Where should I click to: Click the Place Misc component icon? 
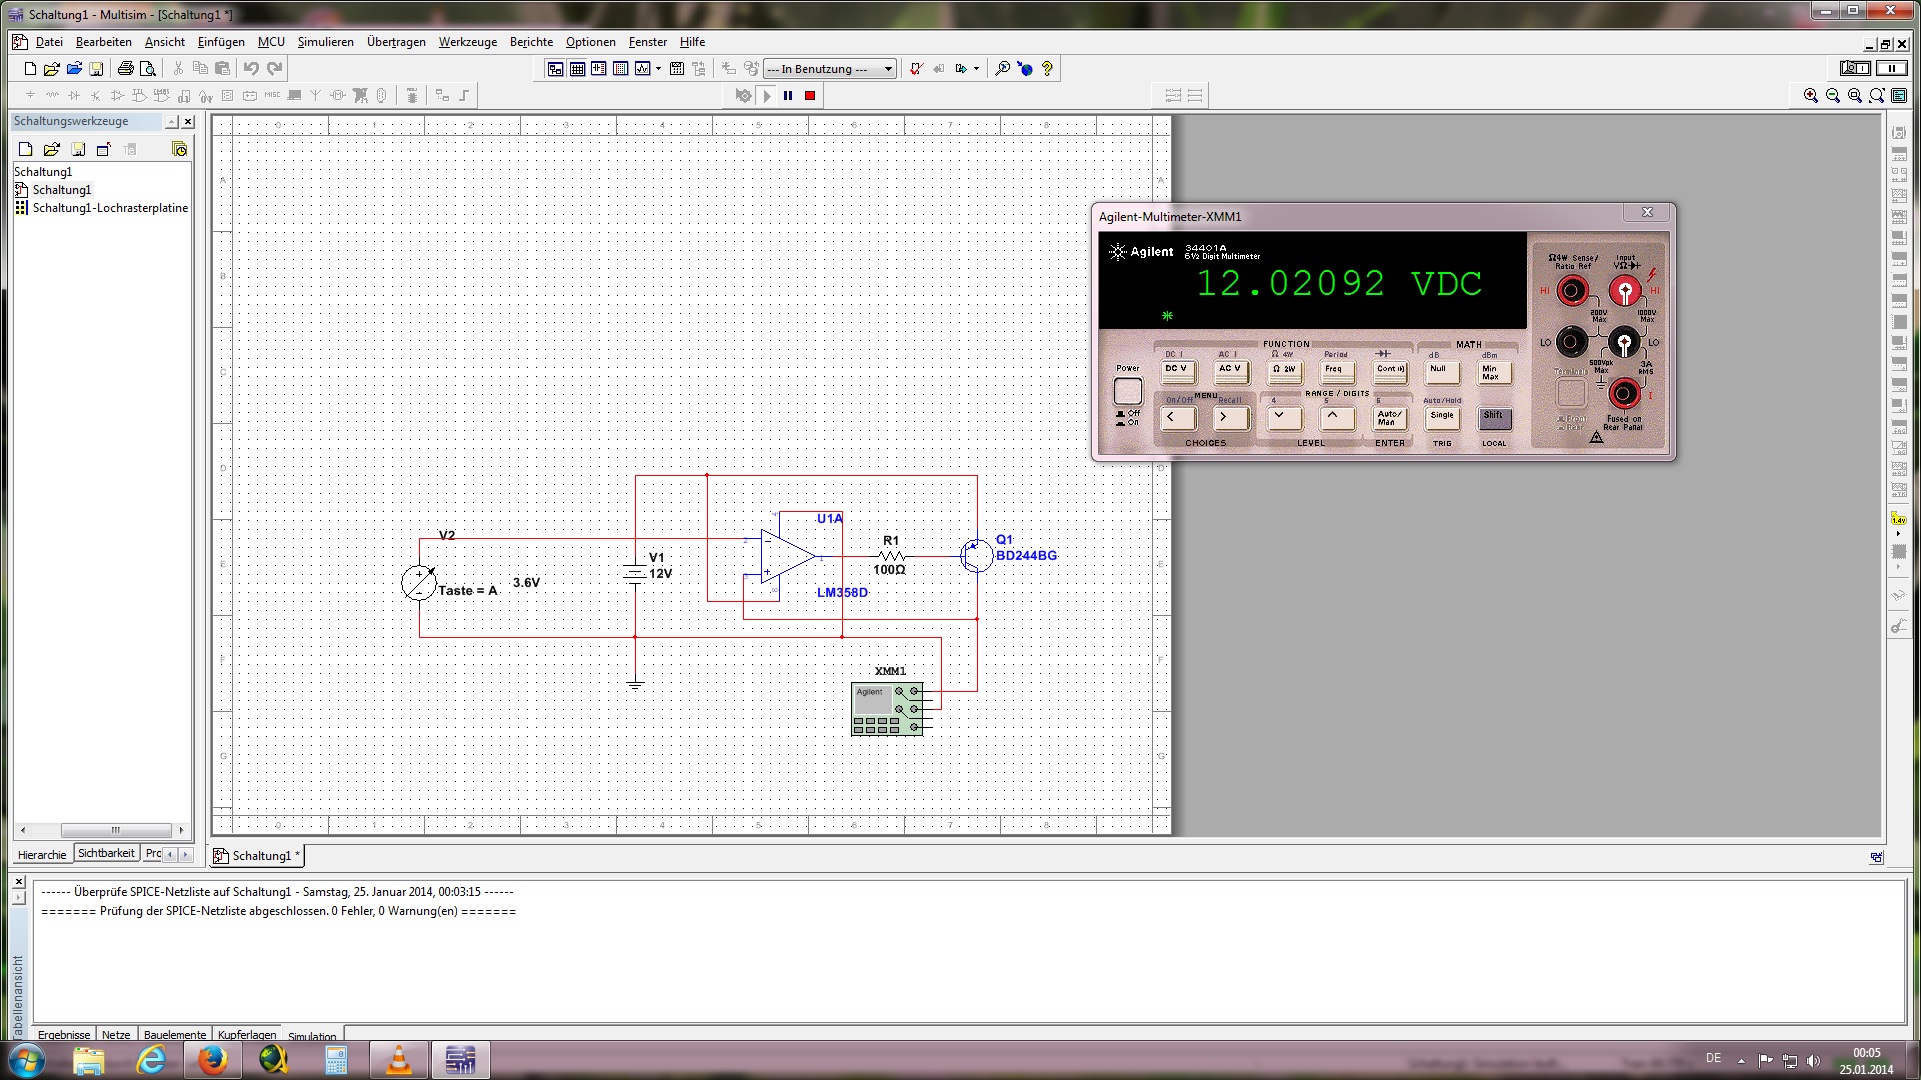(272, 96)
